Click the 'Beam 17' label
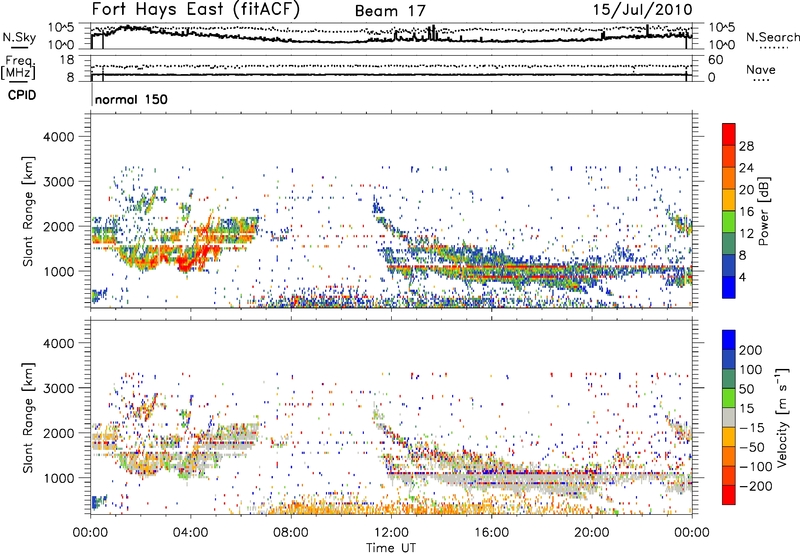Viewport: 800px width, 554px height. point(390,11)
